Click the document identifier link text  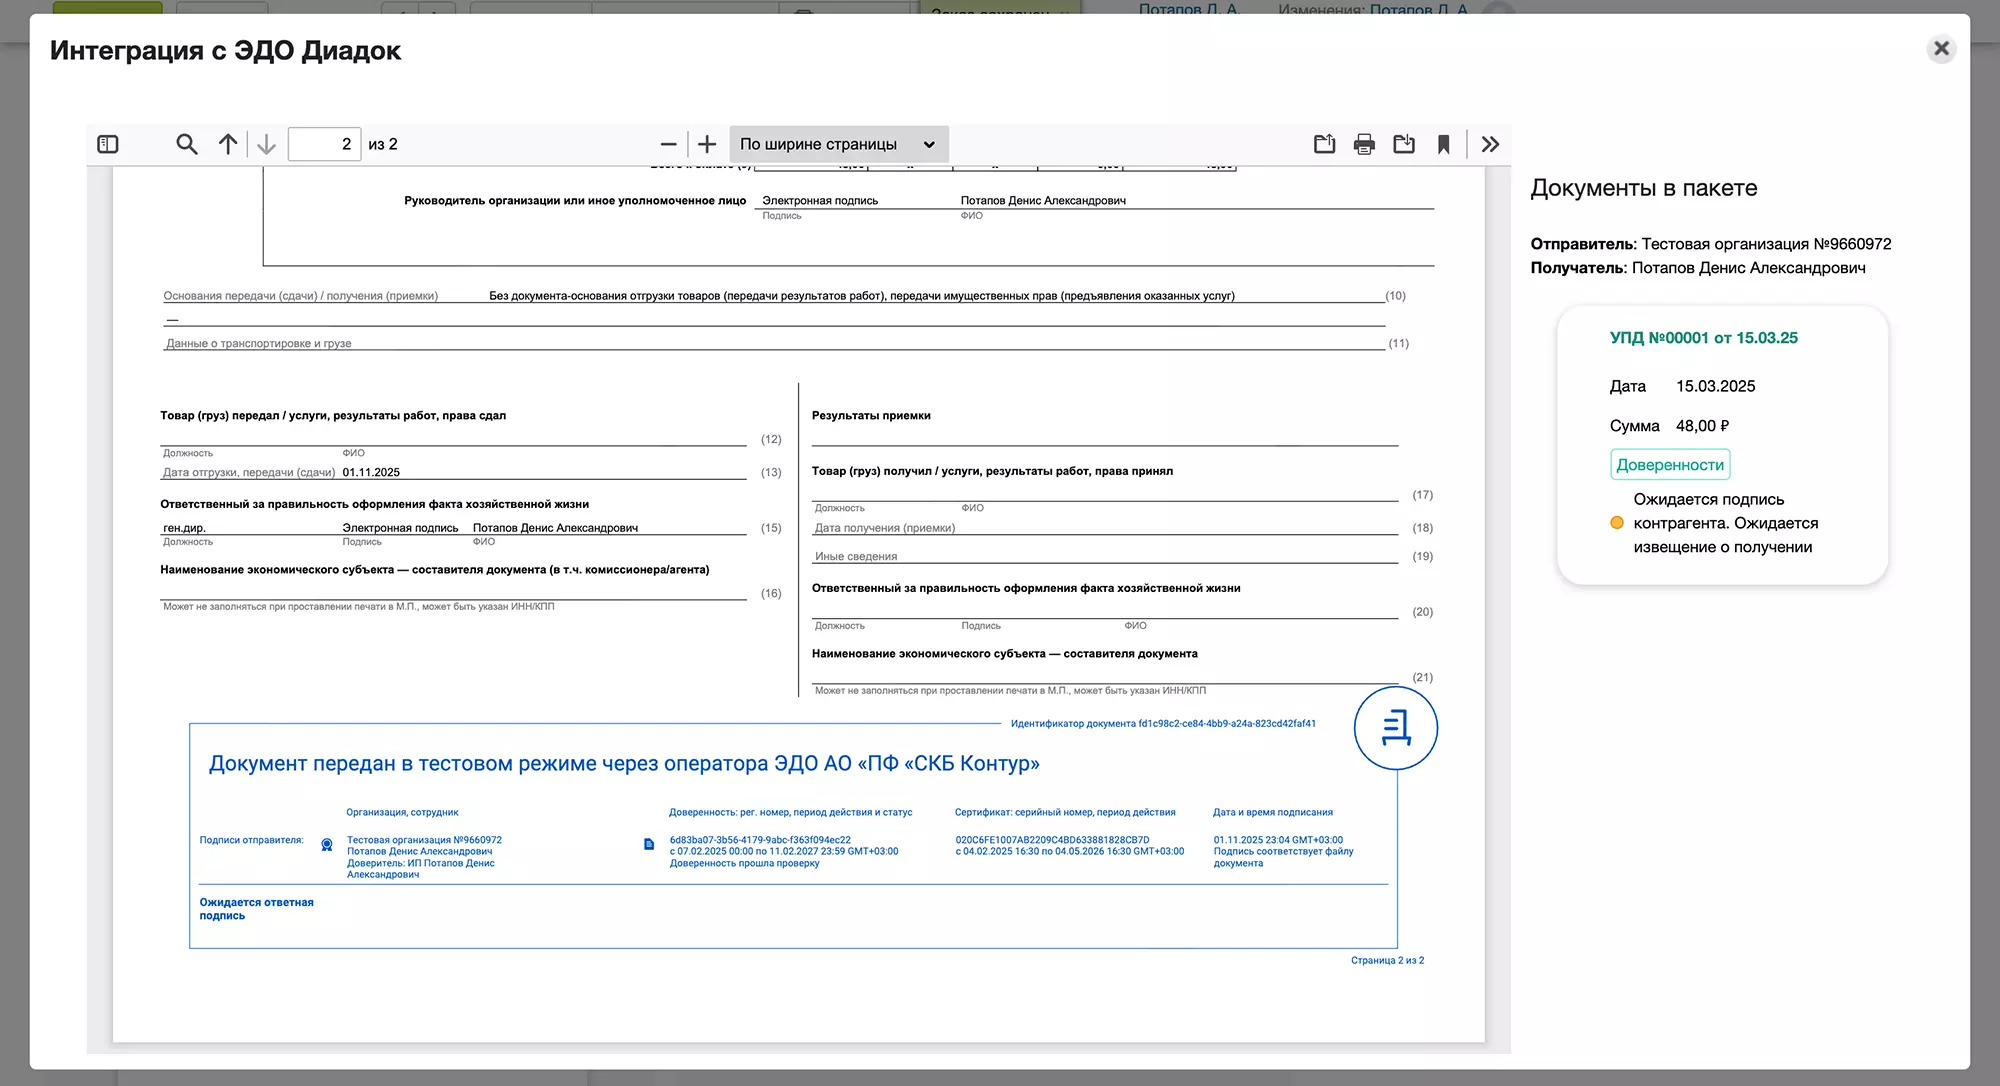point(1162,723)
